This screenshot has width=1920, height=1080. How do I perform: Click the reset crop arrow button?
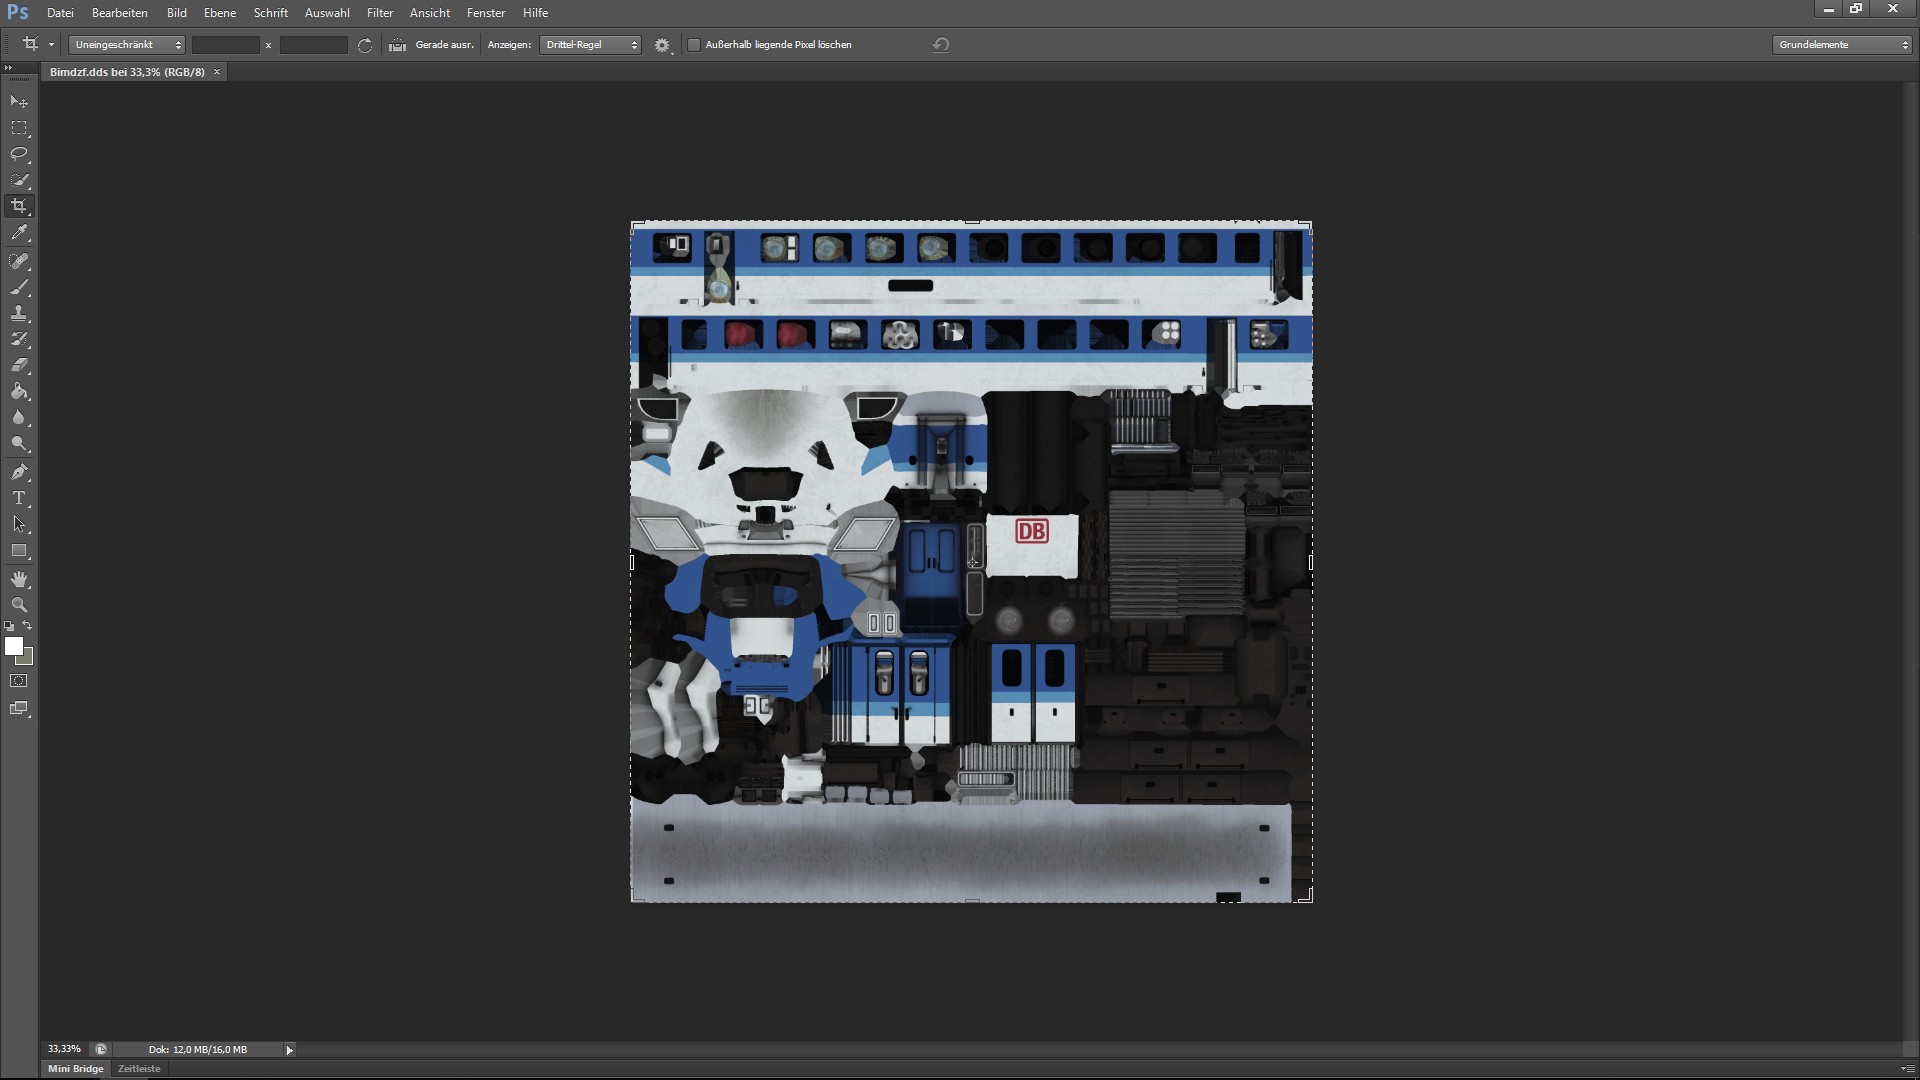(941, 45)
